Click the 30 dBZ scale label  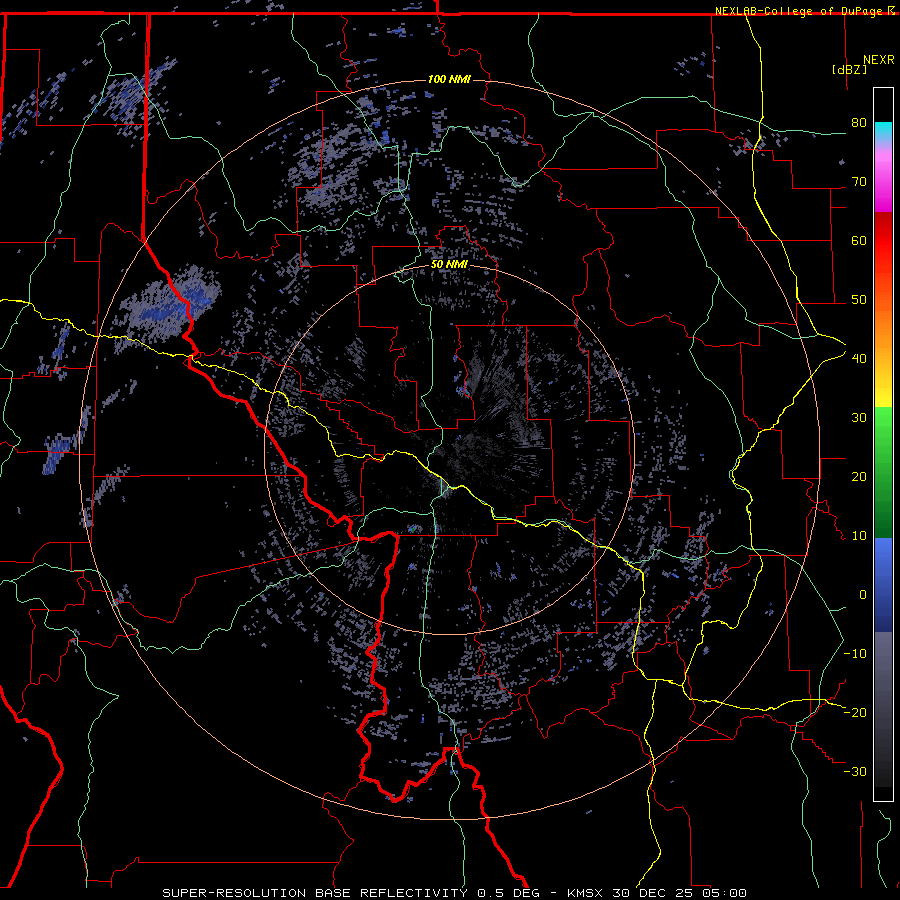[x=859, y=418]
